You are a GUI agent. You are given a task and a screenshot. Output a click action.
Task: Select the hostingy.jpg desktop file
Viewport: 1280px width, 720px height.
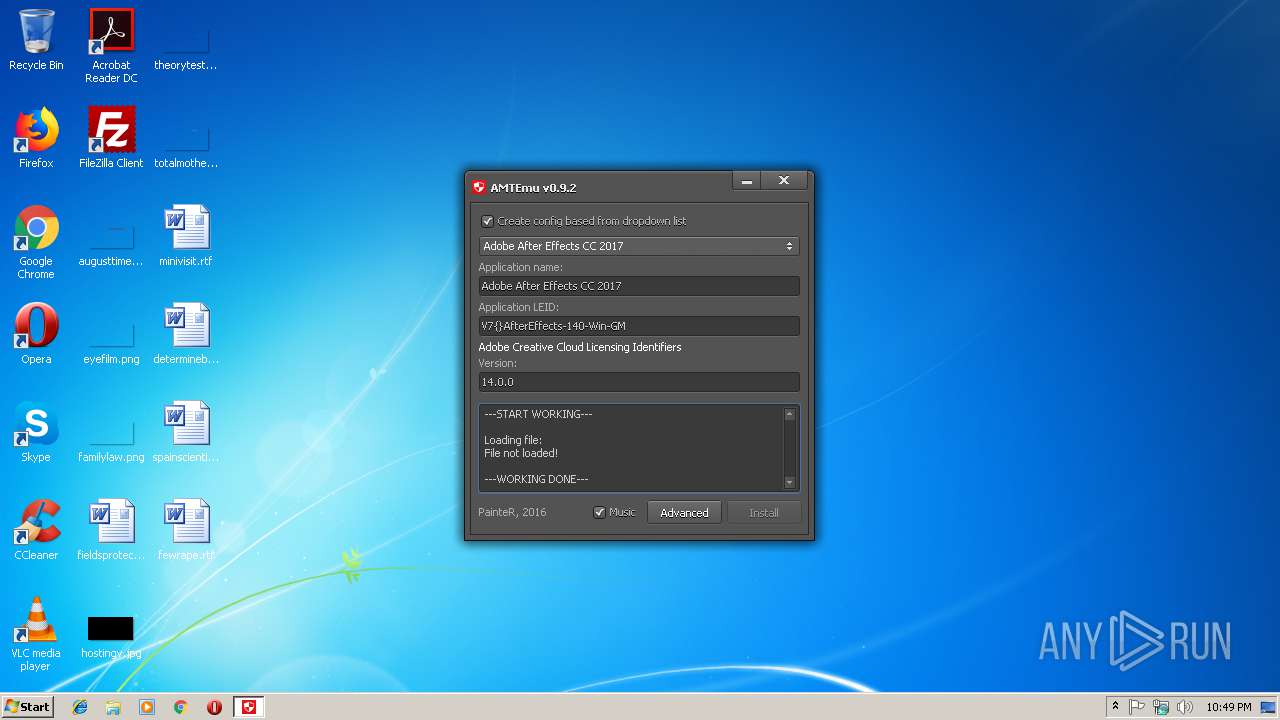111,637
